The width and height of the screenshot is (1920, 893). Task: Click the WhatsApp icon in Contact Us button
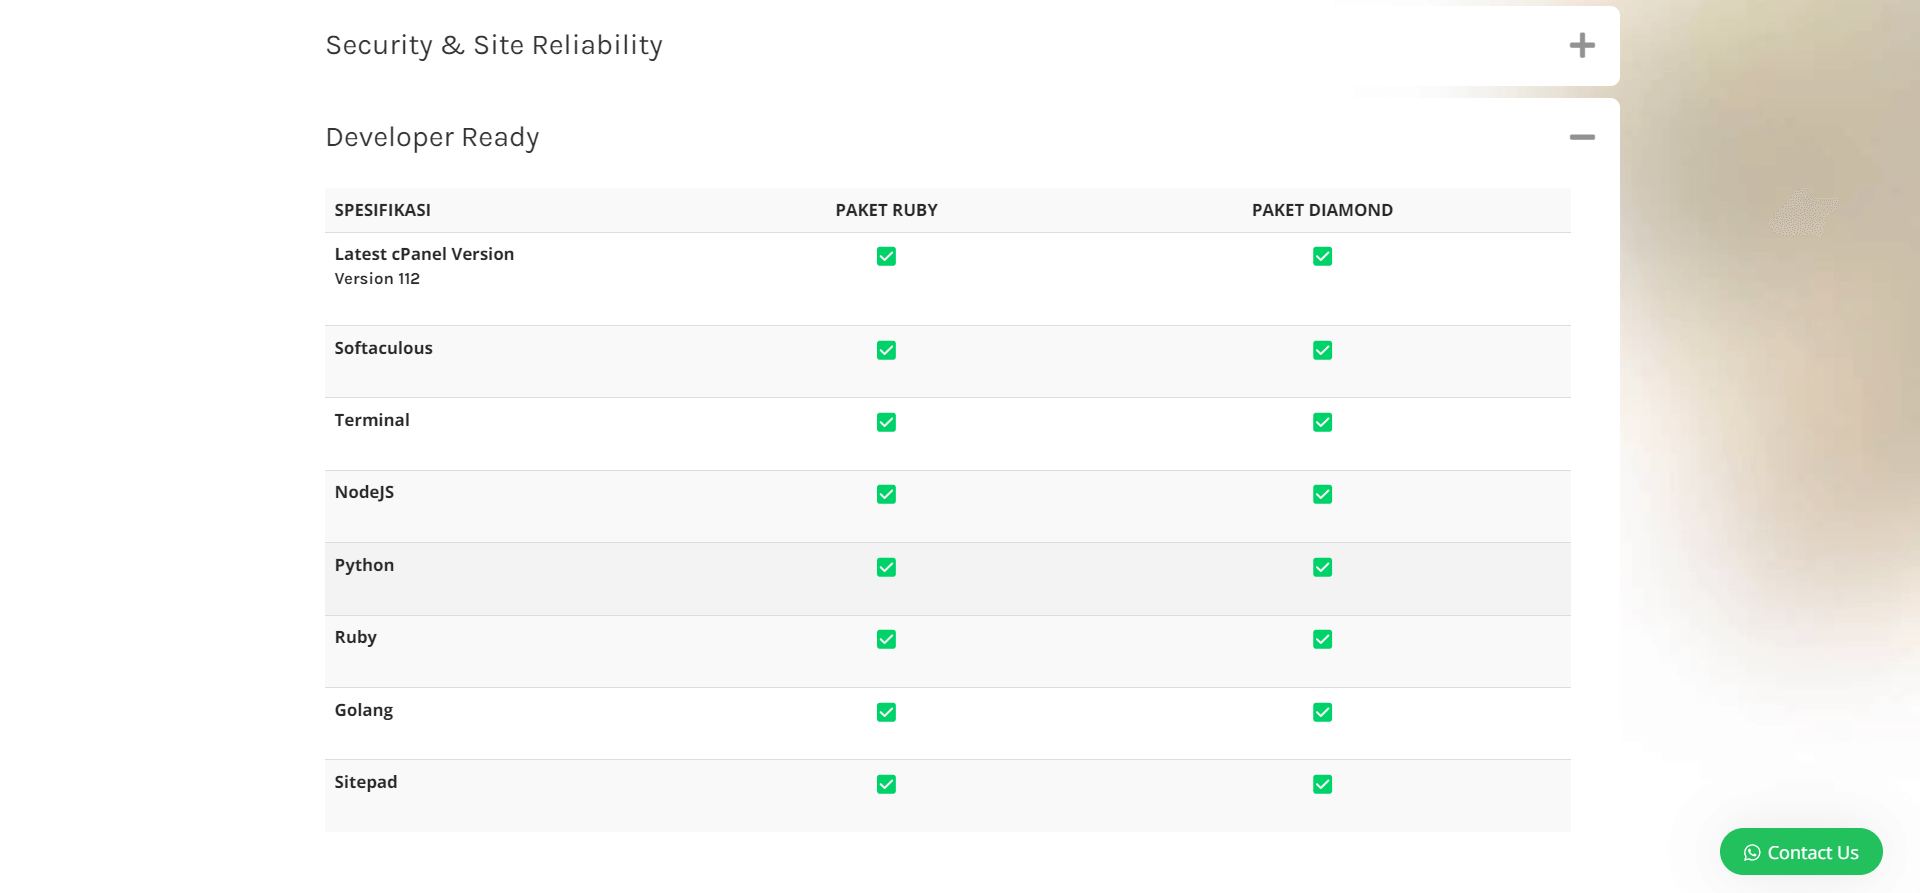[1752, 852]
